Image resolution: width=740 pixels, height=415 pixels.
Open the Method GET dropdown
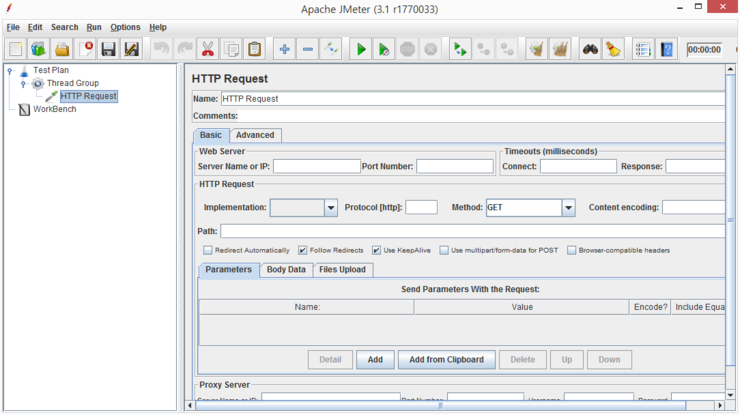pyautogui.click(x=569, y=208)
